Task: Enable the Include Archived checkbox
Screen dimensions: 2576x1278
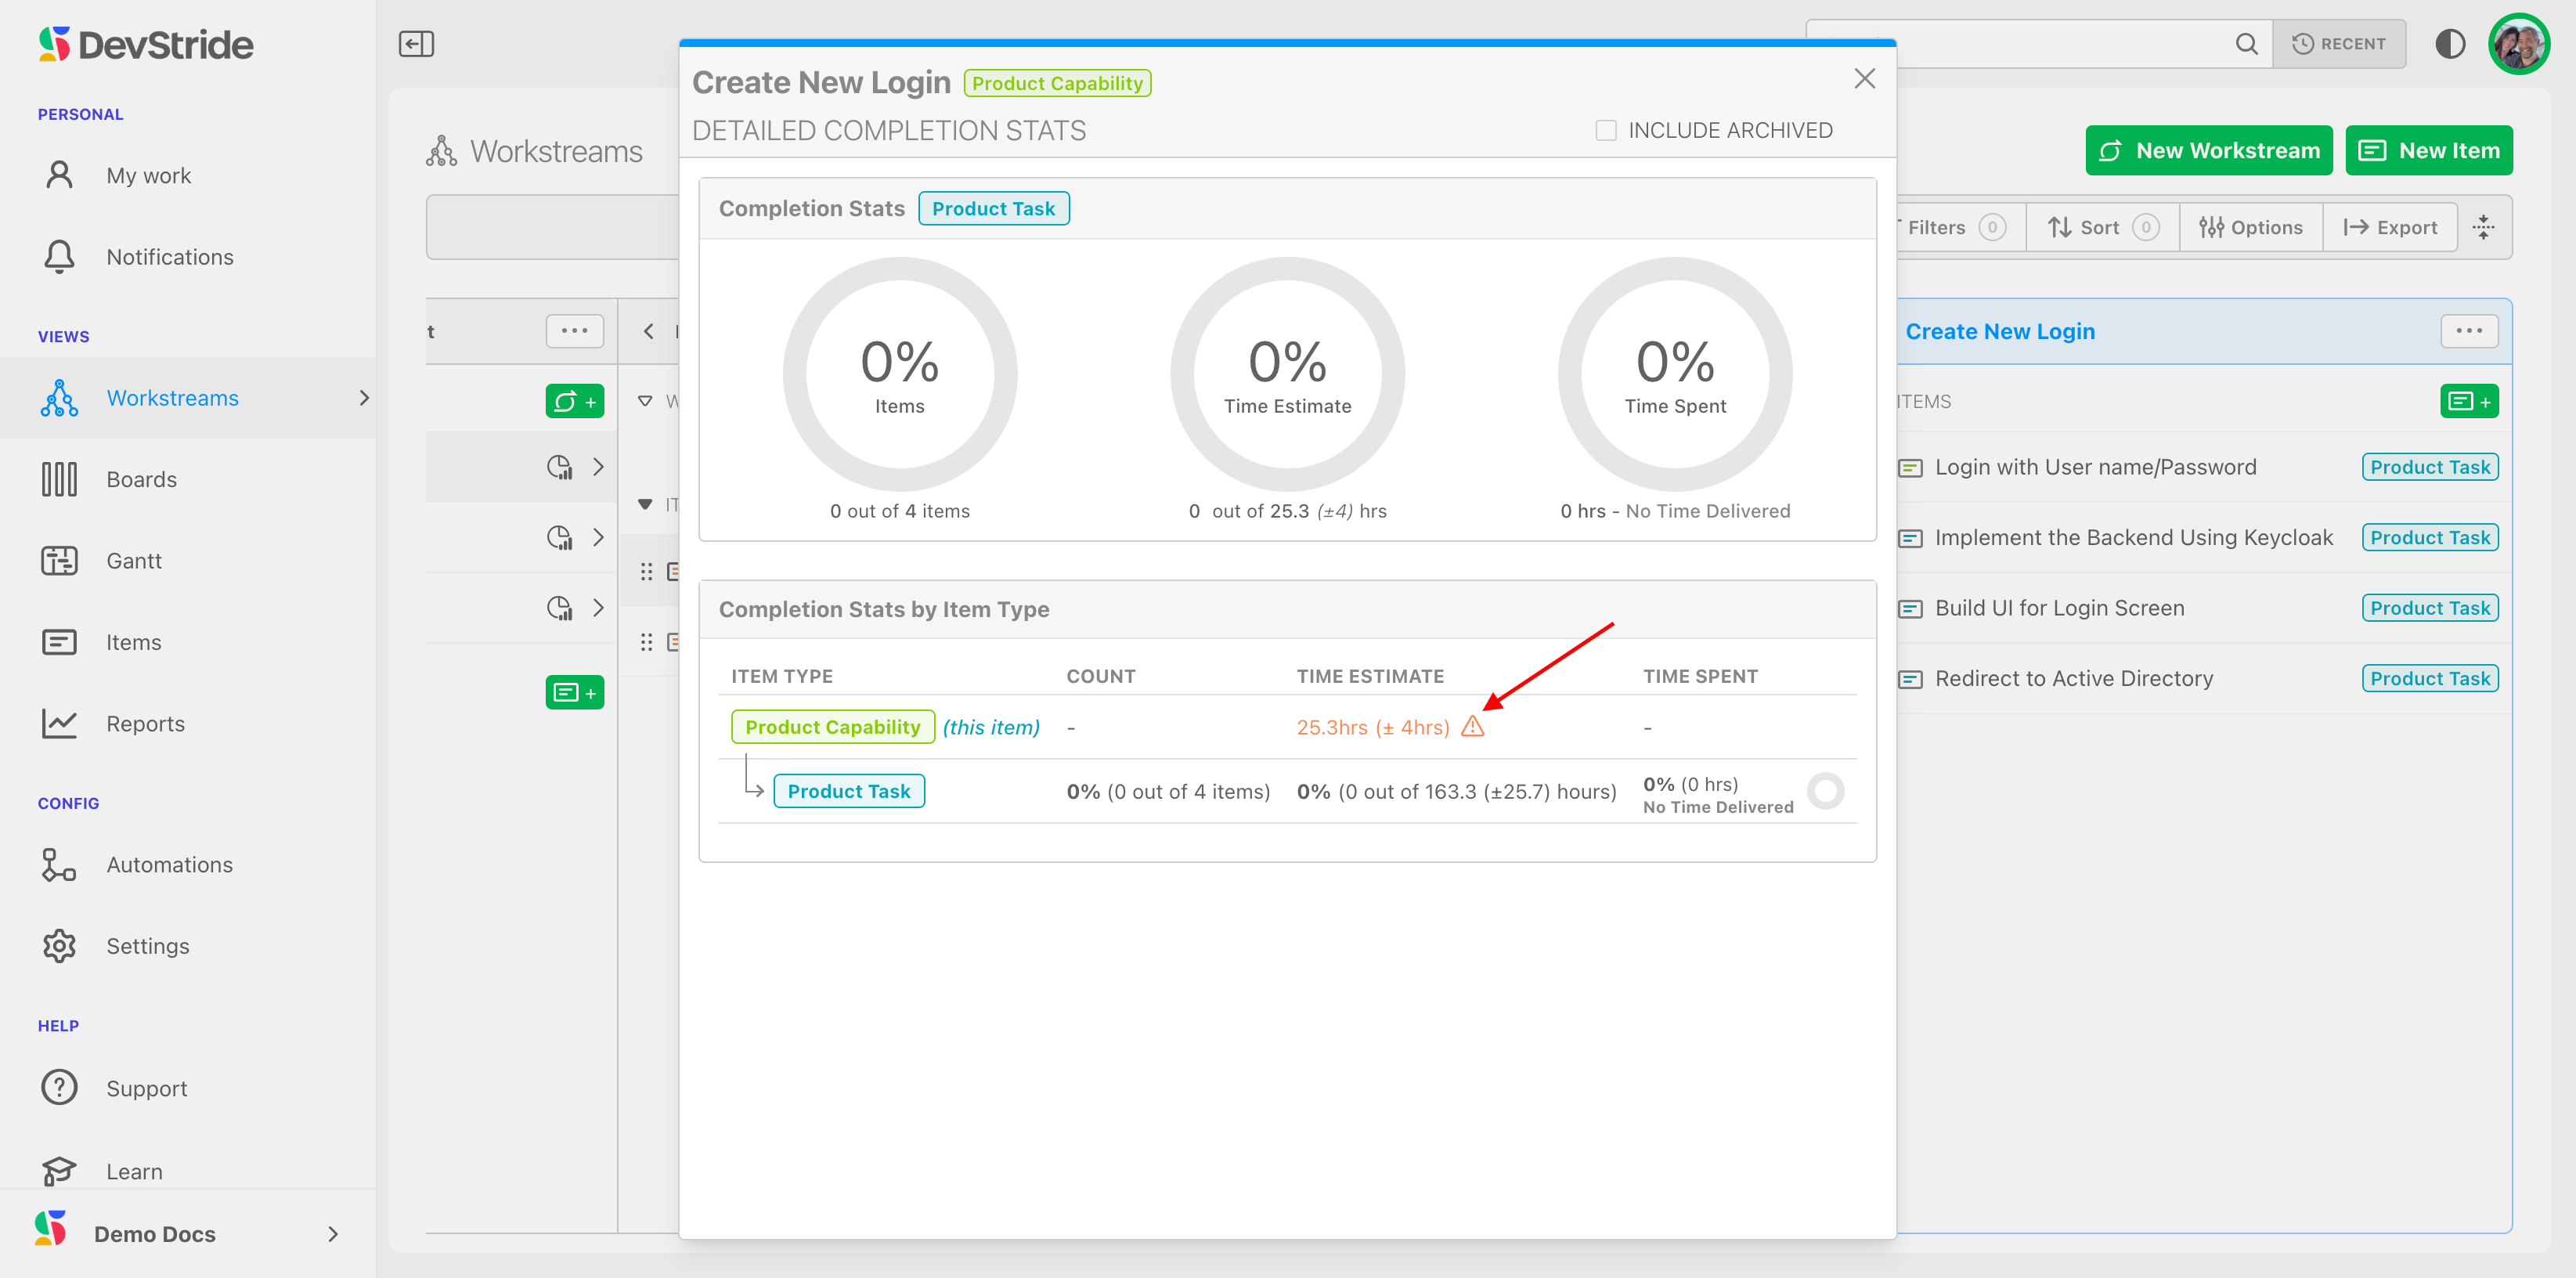Action: click(1606, 130)
